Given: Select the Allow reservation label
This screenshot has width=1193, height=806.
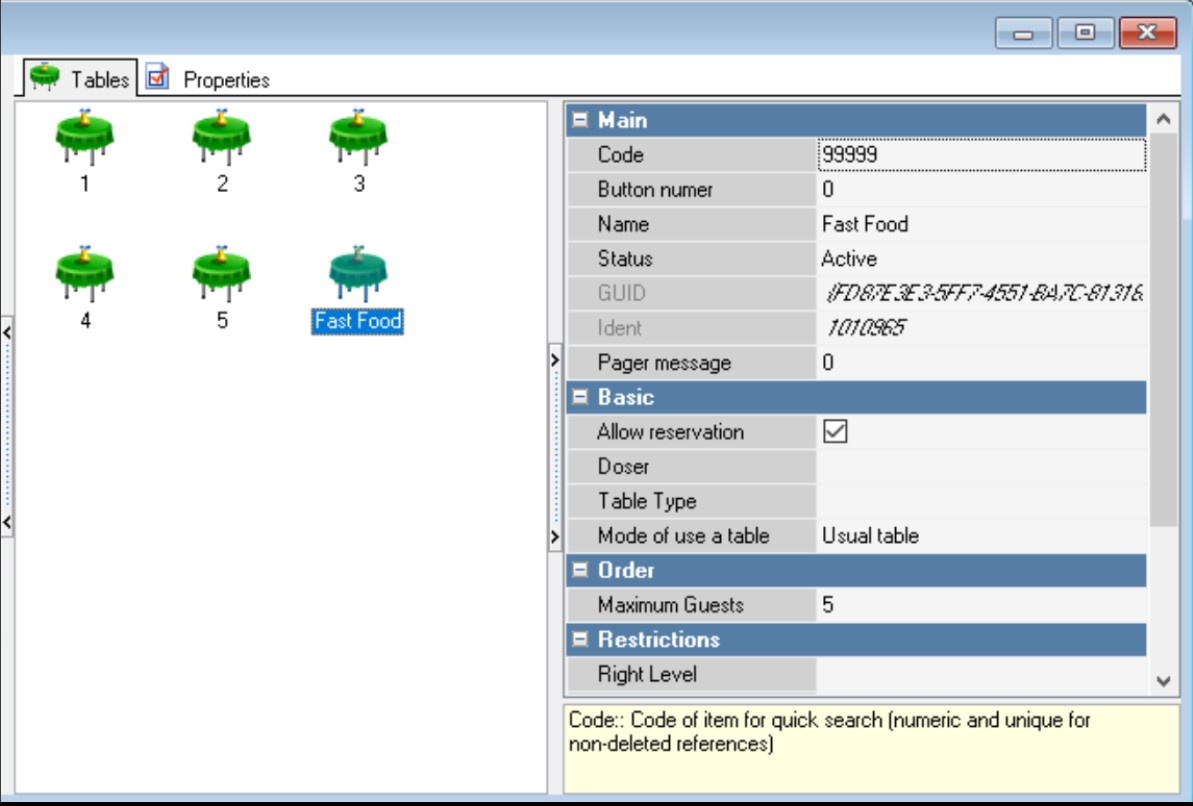Looking at the screenshot, I should tap(670, 432).
